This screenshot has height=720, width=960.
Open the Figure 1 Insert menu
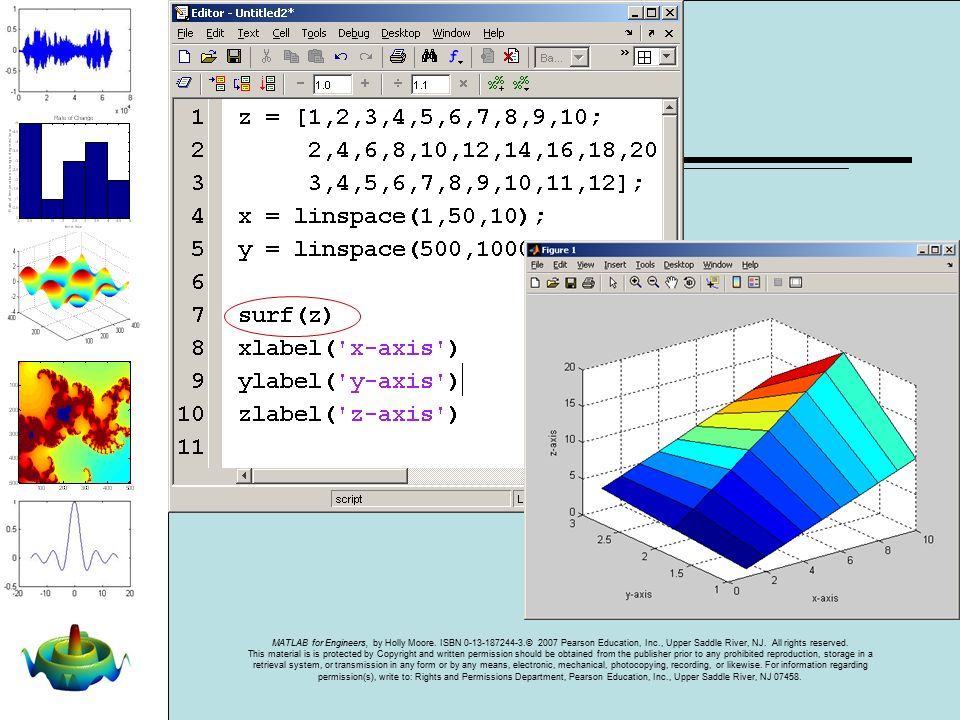(615, 264)
